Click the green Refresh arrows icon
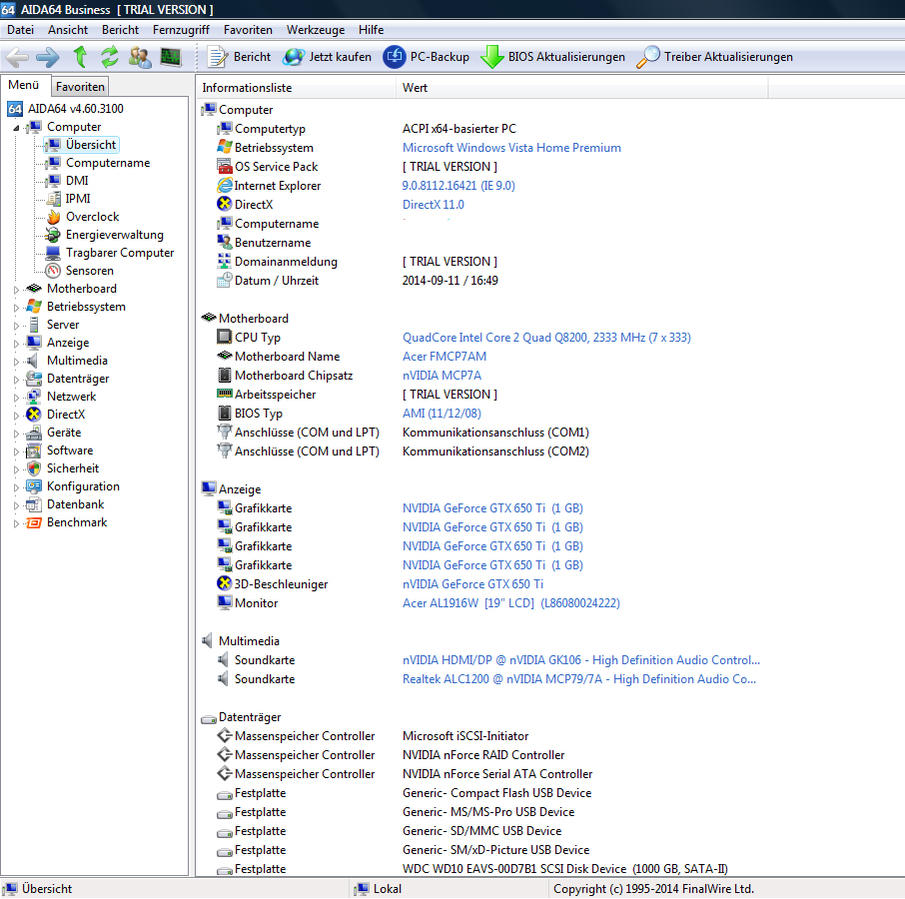This screenshot has height=899, width=905. (x=110, y=57)
